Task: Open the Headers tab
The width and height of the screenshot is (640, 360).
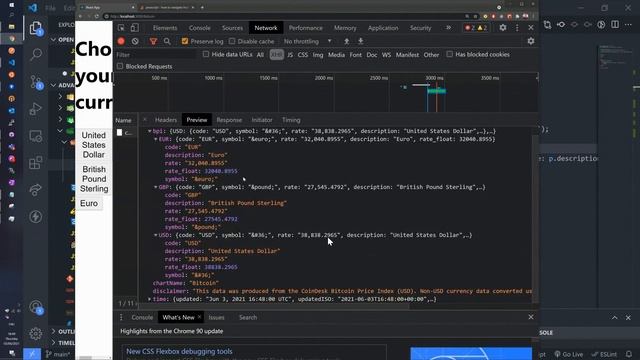Action: point(166,120)
